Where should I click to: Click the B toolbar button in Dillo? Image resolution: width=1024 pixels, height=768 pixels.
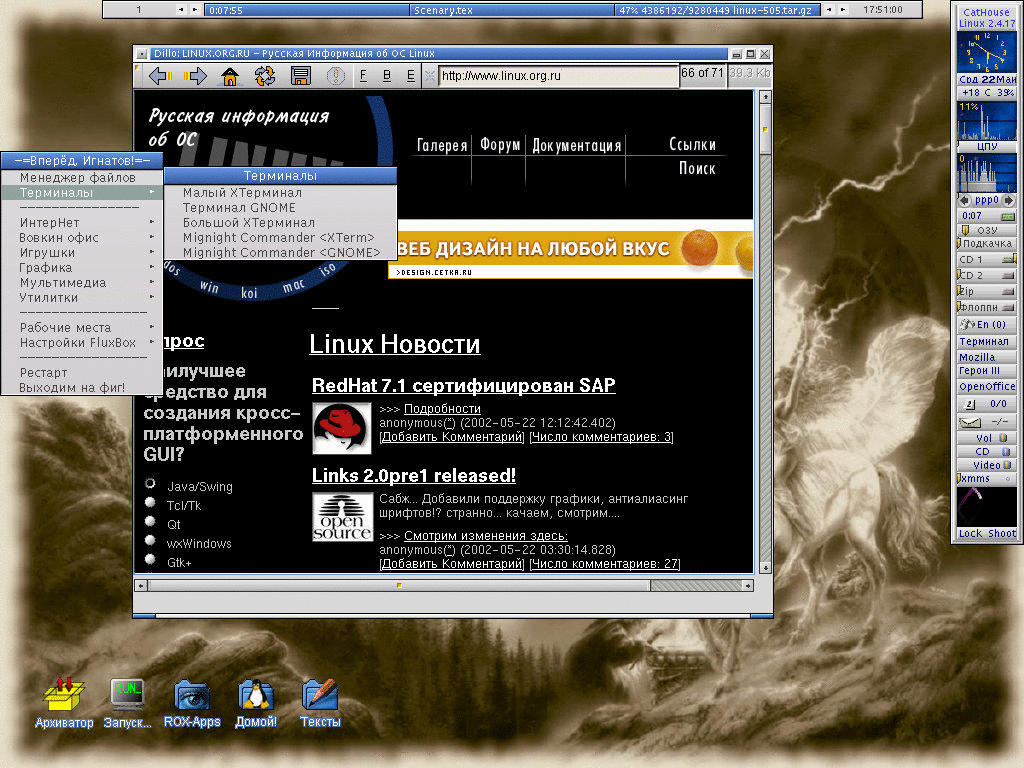pyautogui.click(x=387, y=76)
